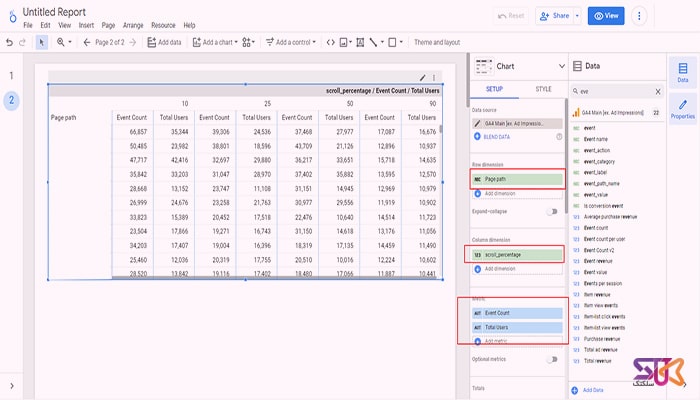Click the Share button
This screenshot has height=400, width=700.
pos(554,16)
